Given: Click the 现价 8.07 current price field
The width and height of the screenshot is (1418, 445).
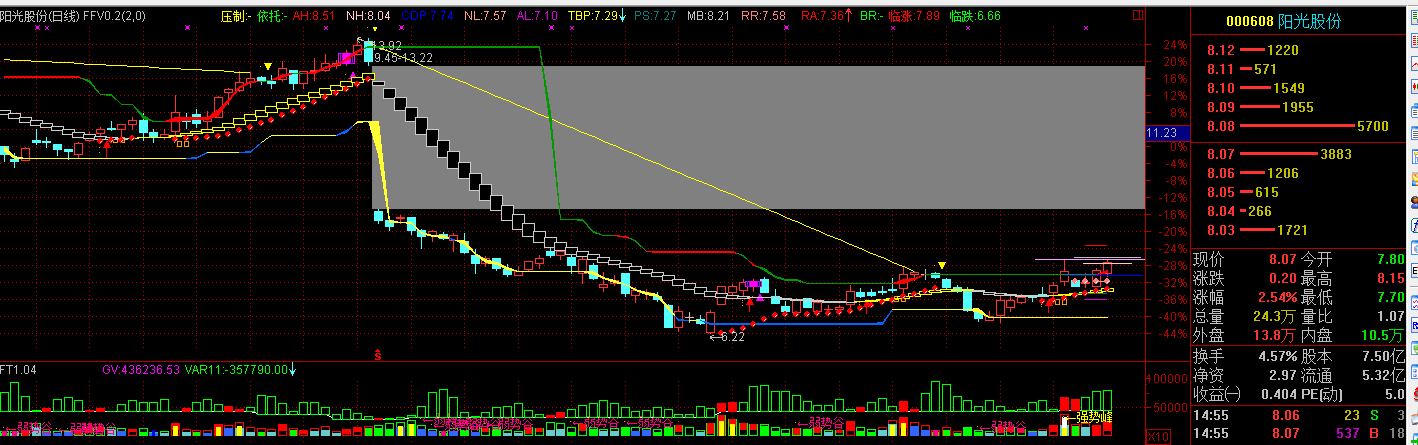Looking at the screenshot, I should tap(1245, 259).
